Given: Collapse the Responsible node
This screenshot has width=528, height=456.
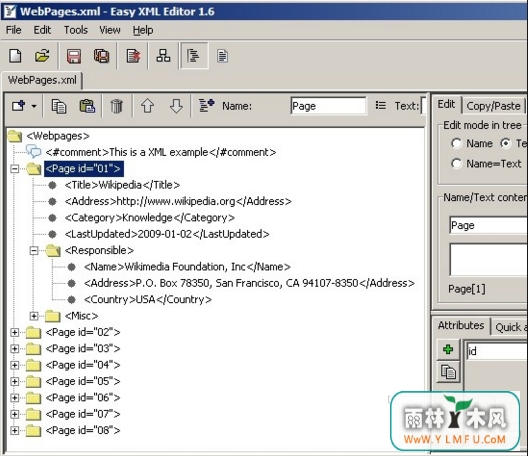Looking at the screenshot, I should [x=34, y=250].
